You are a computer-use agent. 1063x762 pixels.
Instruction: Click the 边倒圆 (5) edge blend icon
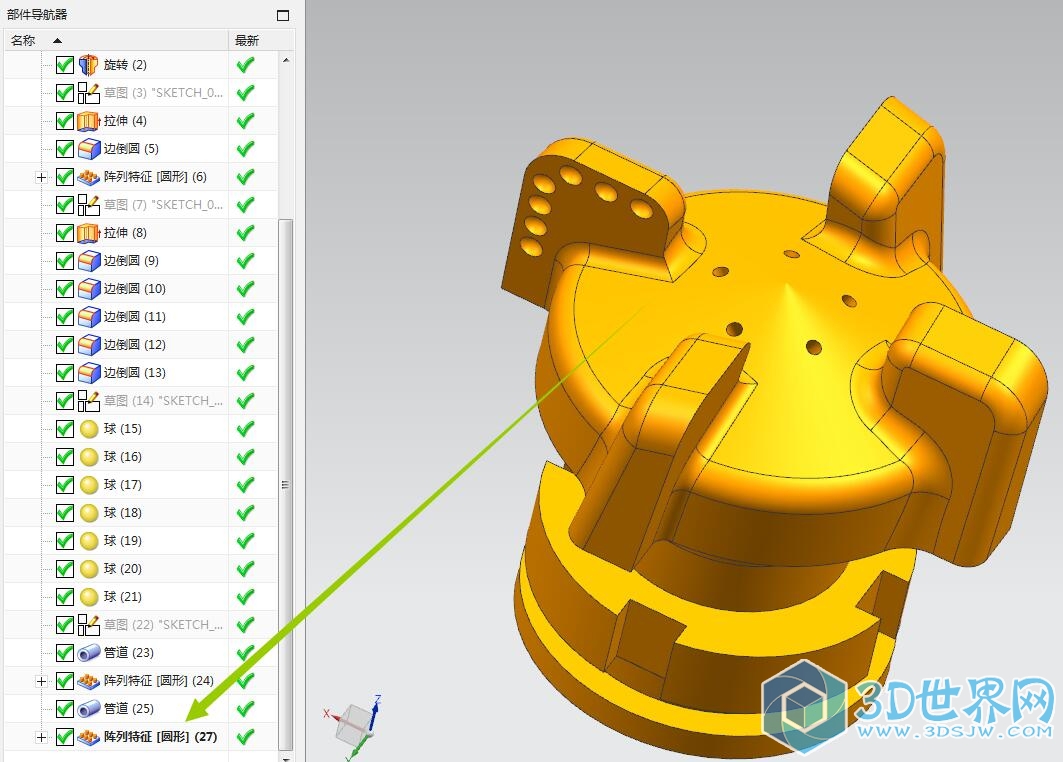click(x=89, y=149)
